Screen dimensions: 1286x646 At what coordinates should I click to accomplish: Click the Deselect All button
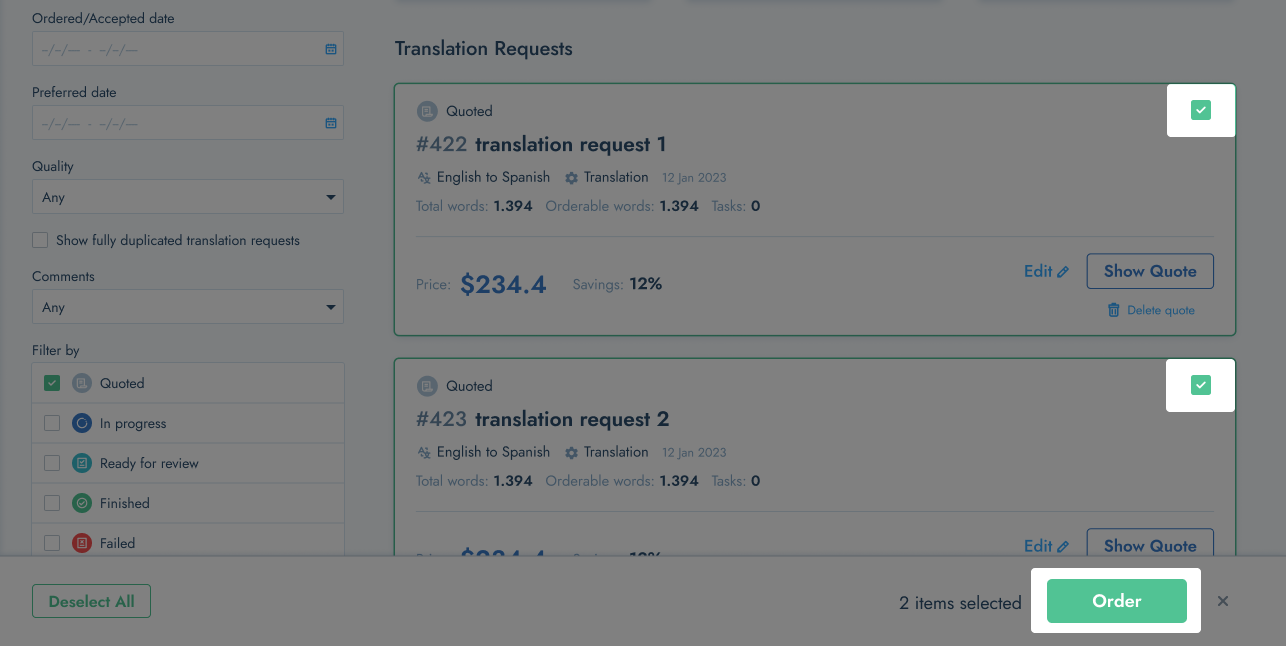coord(91,601)
